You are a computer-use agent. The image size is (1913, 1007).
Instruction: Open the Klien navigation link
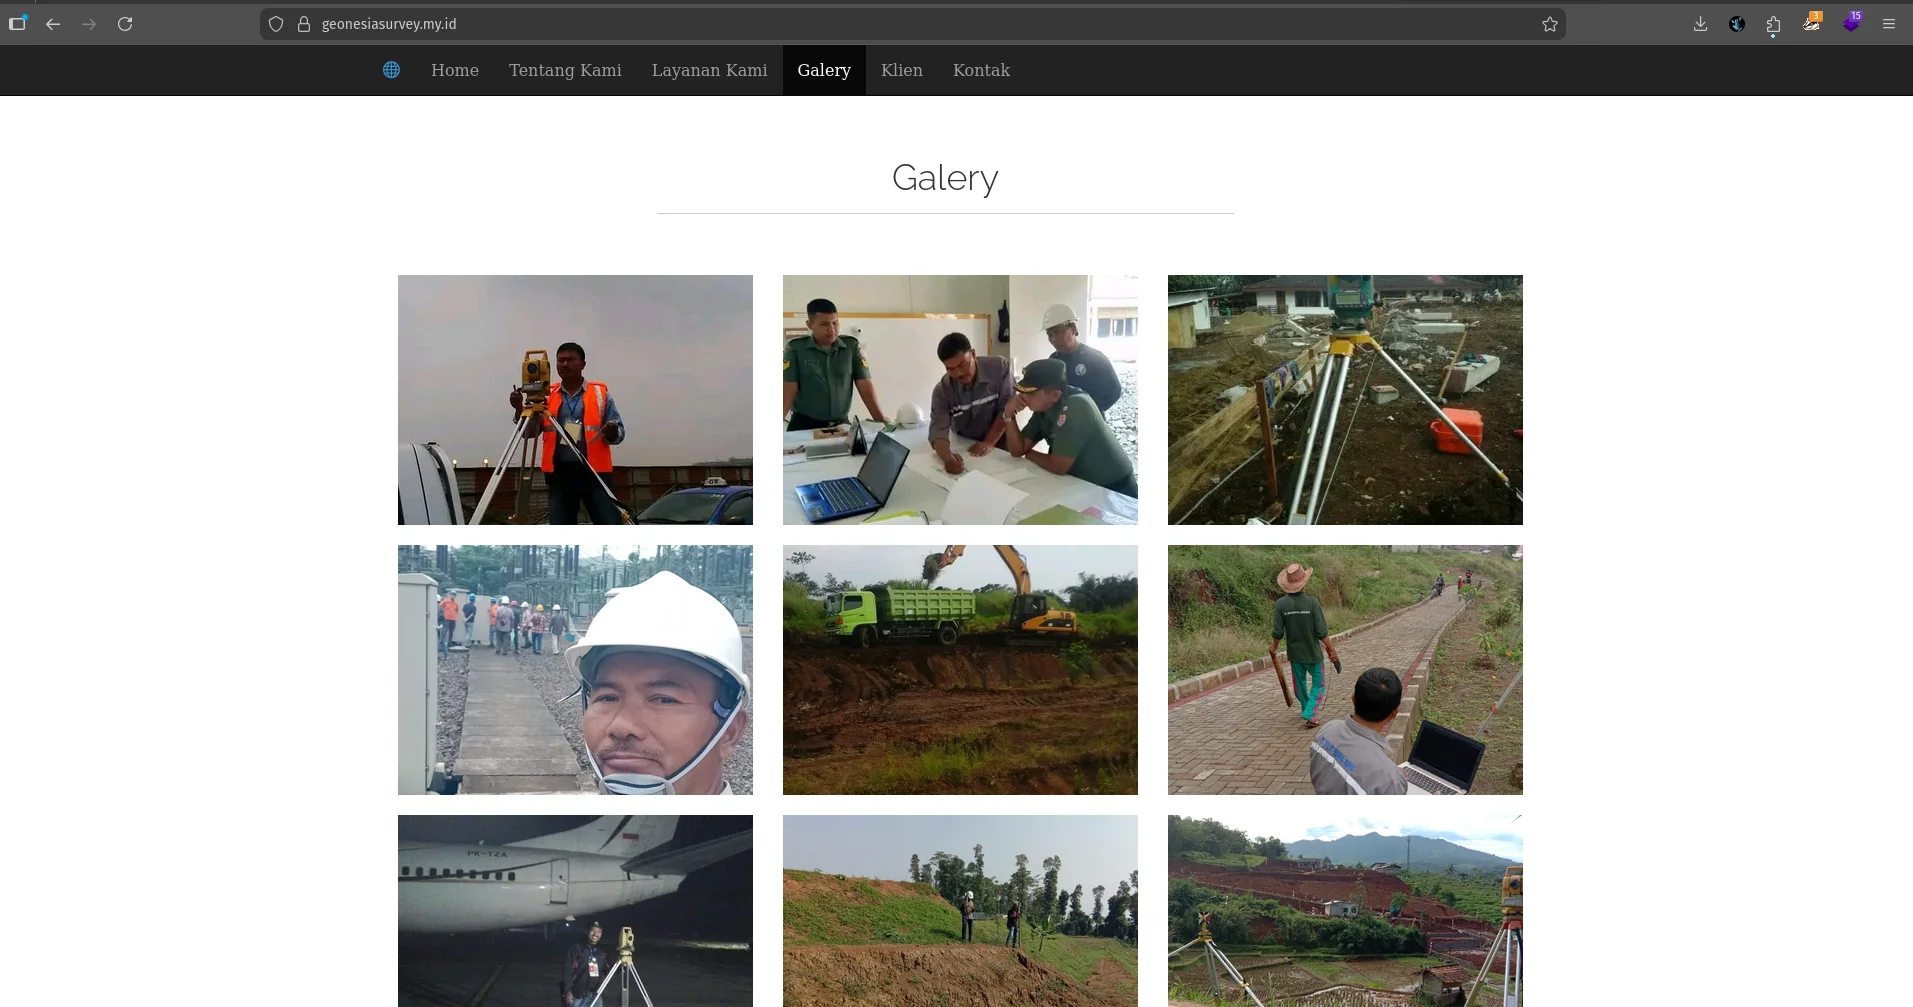coord(901,70)
